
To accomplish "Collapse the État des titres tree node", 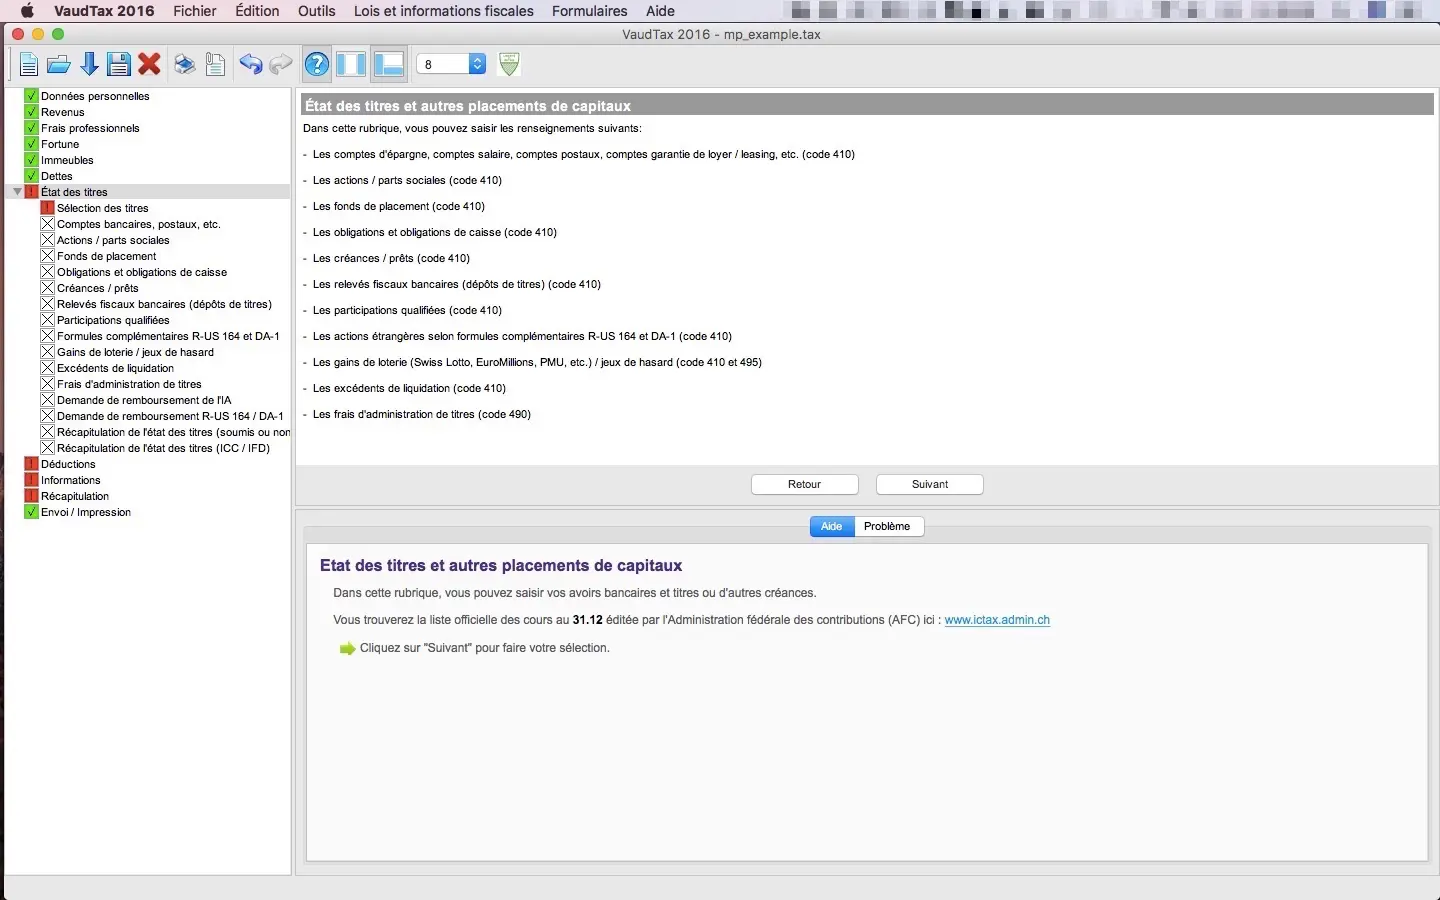I will click(17, 192).
